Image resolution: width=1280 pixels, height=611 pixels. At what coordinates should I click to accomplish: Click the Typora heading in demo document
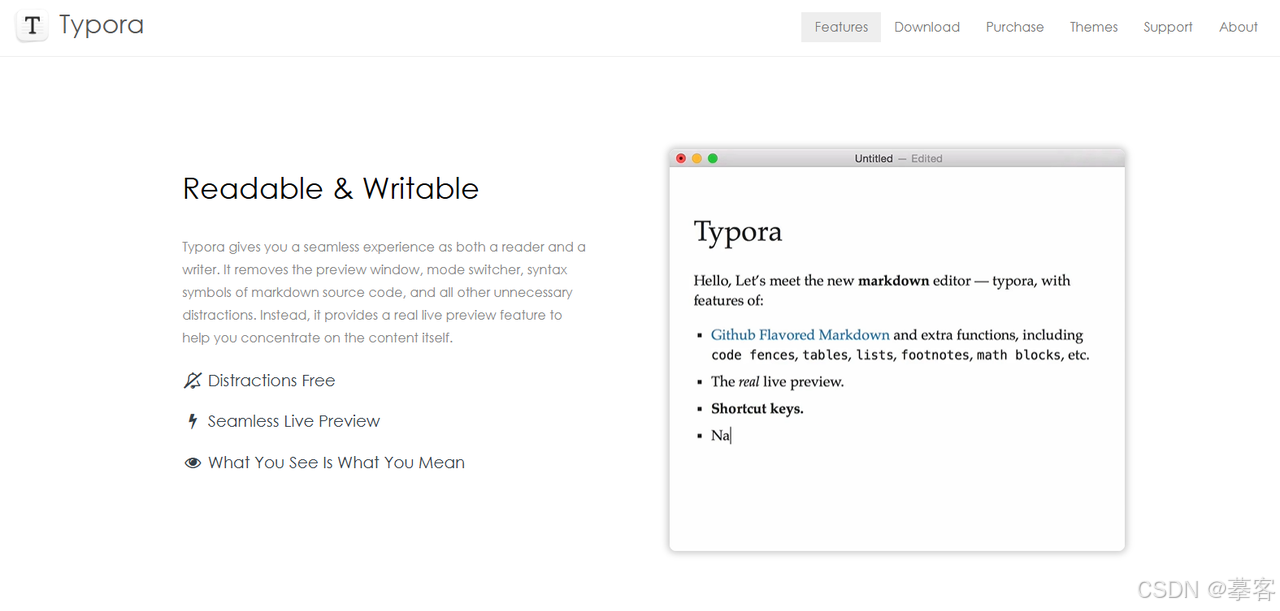click(738, 232)
